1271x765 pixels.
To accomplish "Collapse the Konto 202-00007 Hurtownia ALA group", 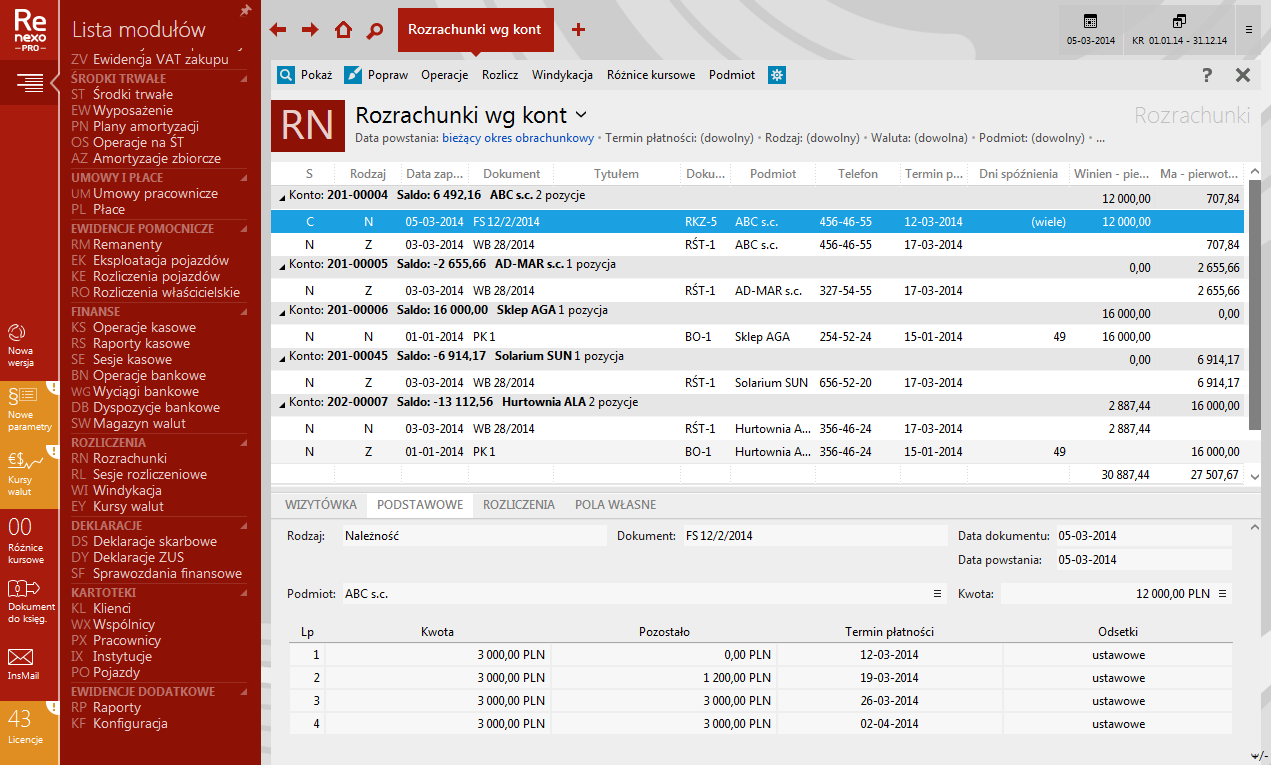I will pos(280,403).
